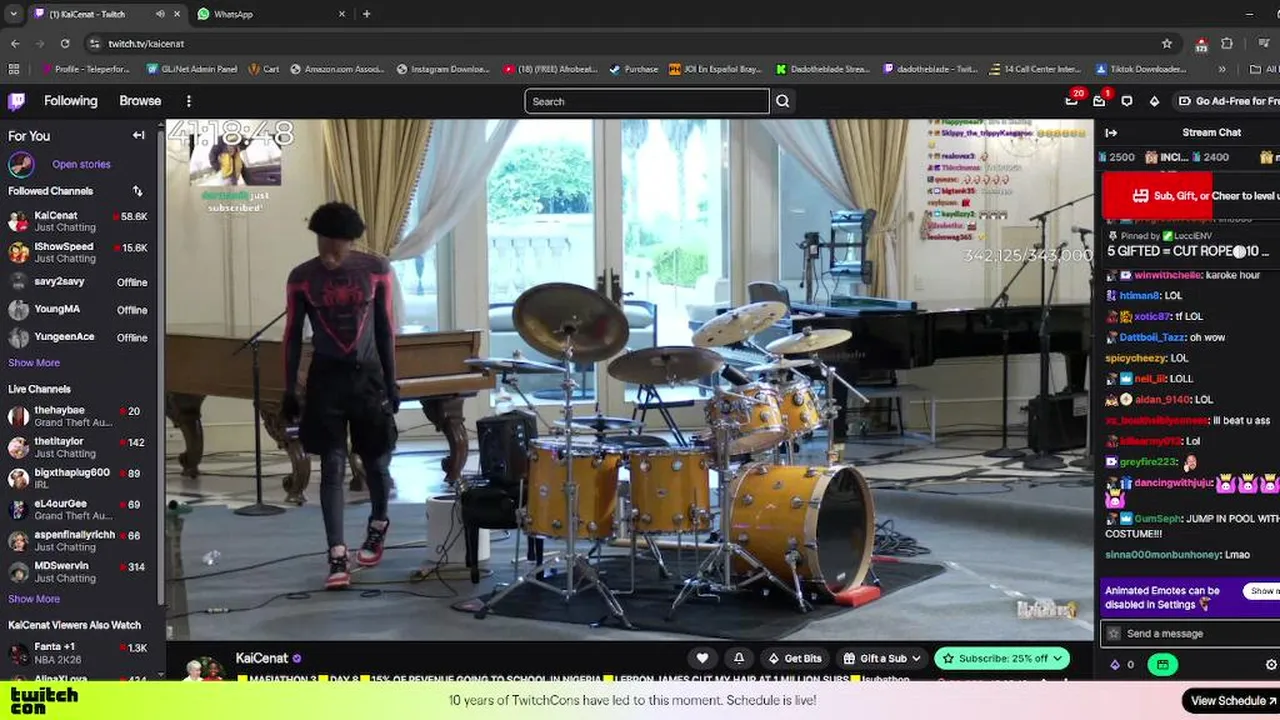Reload the current page

65,44
